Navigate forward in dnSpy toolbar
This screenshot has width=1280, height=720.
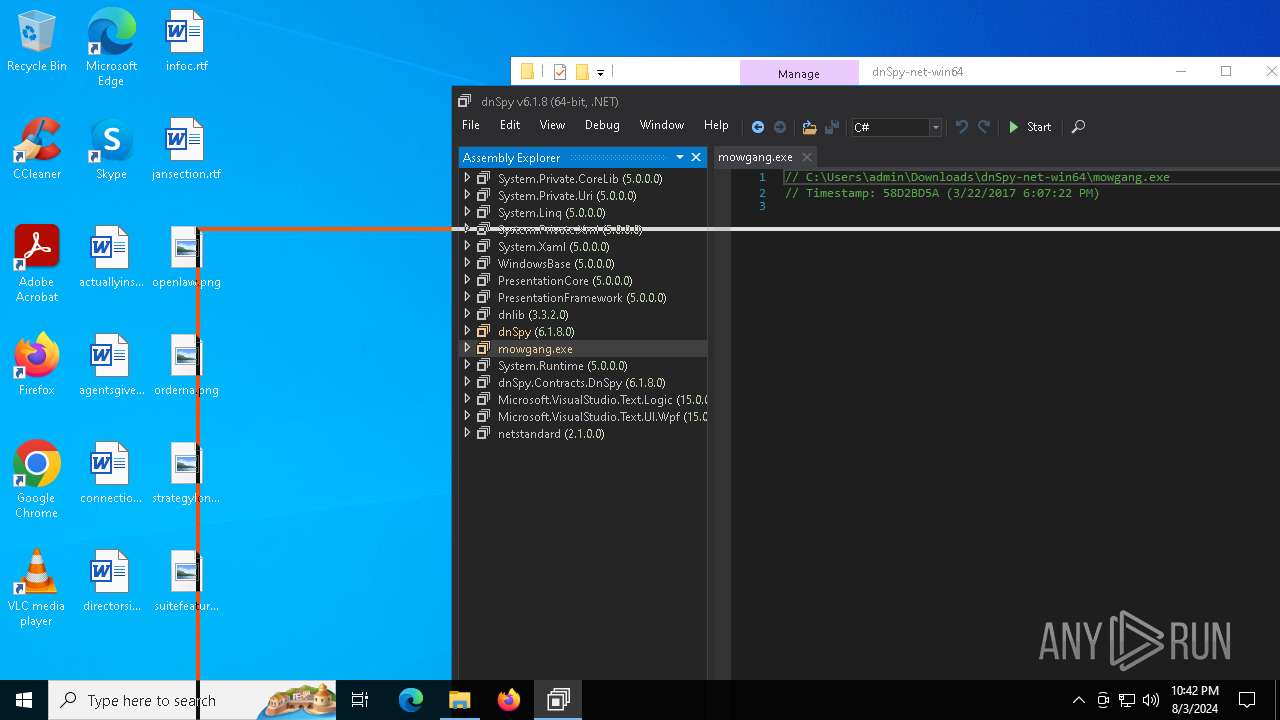coord(780,127)
